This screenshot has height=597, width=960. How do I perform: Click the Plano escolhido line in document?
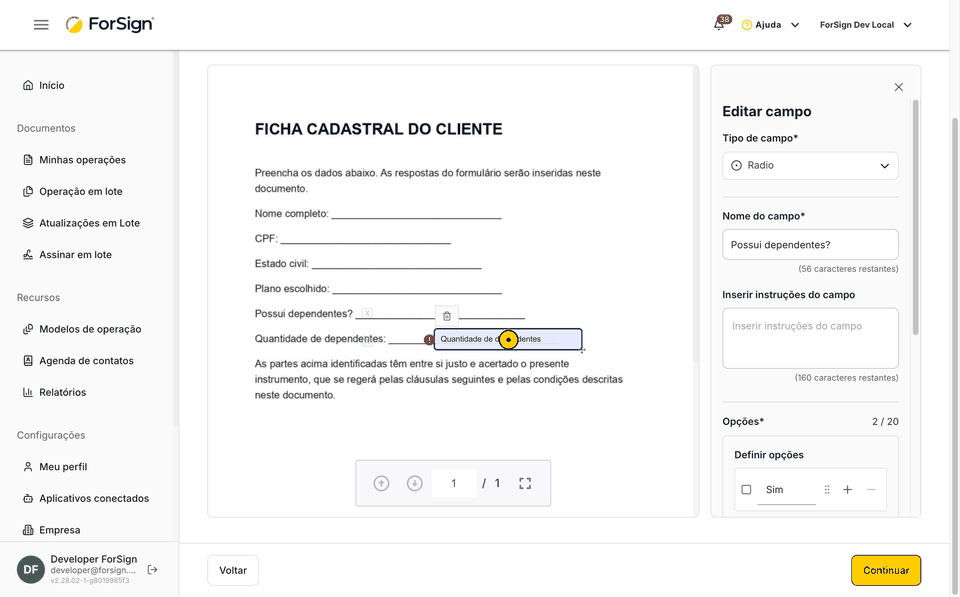[x=378, y=289]
